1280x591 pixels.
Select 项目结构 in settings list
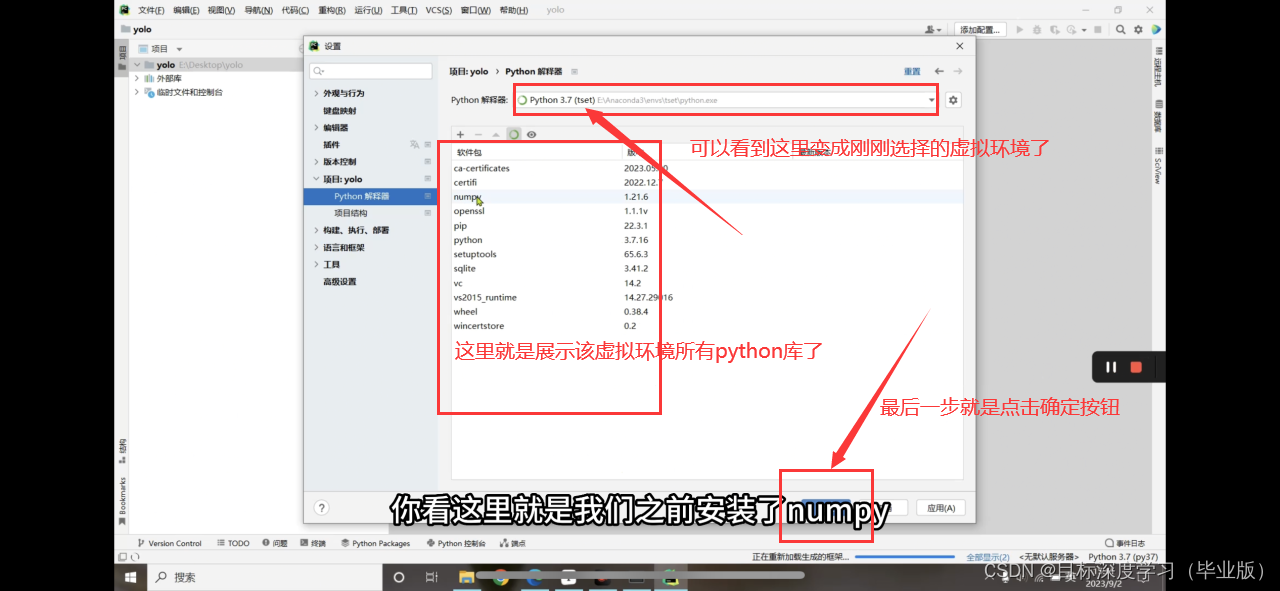point(351,213)
